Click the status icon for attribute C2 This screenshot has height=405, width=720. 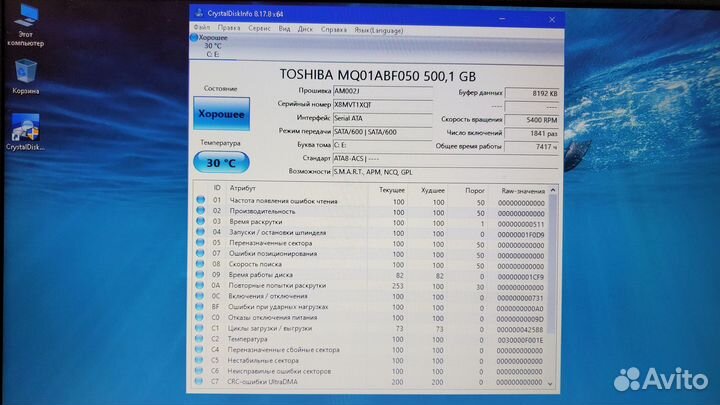click(x=199, y=338)
